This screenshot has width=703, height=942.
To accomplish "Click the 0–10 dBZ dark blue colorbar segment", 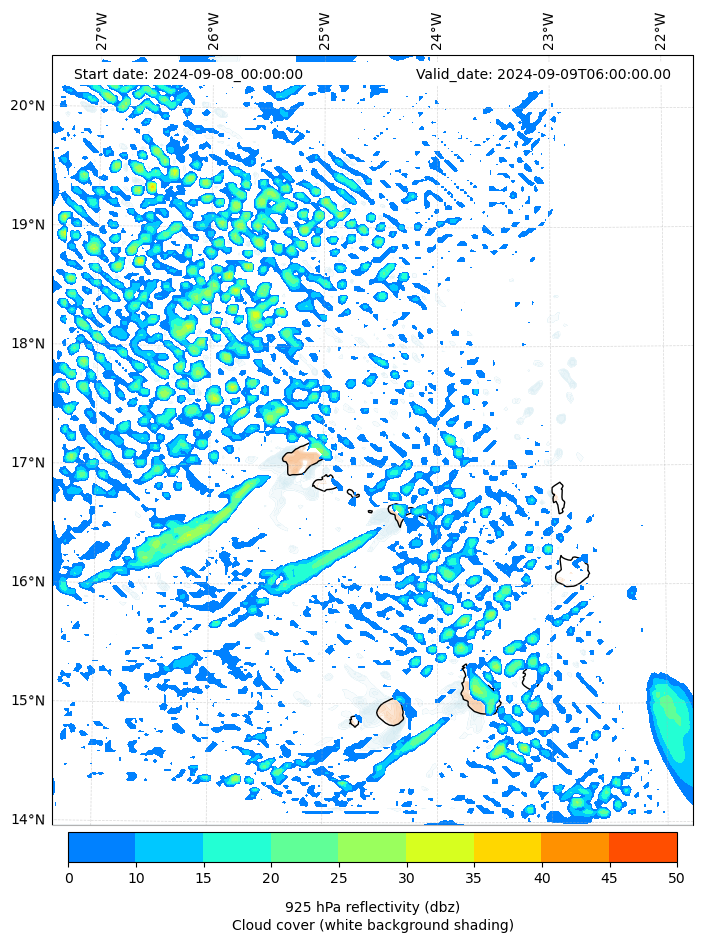I will [x=101, y=847].
